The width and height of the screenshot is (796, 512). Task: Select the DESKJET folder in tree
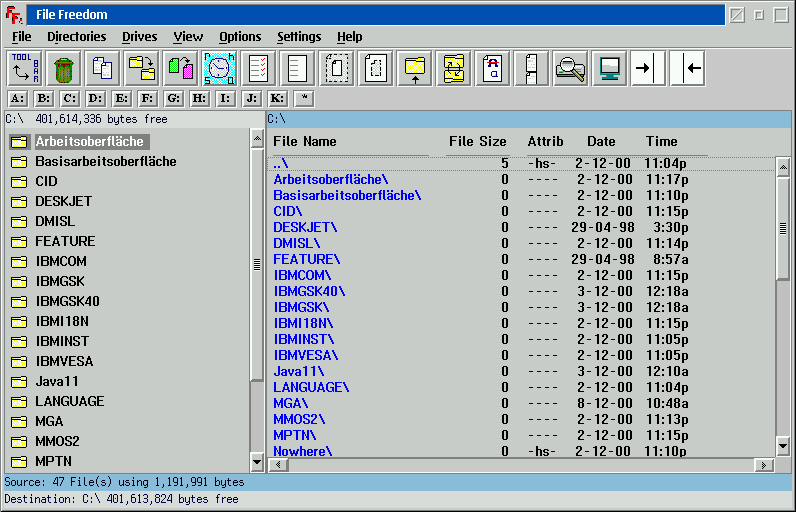[63, 201]
